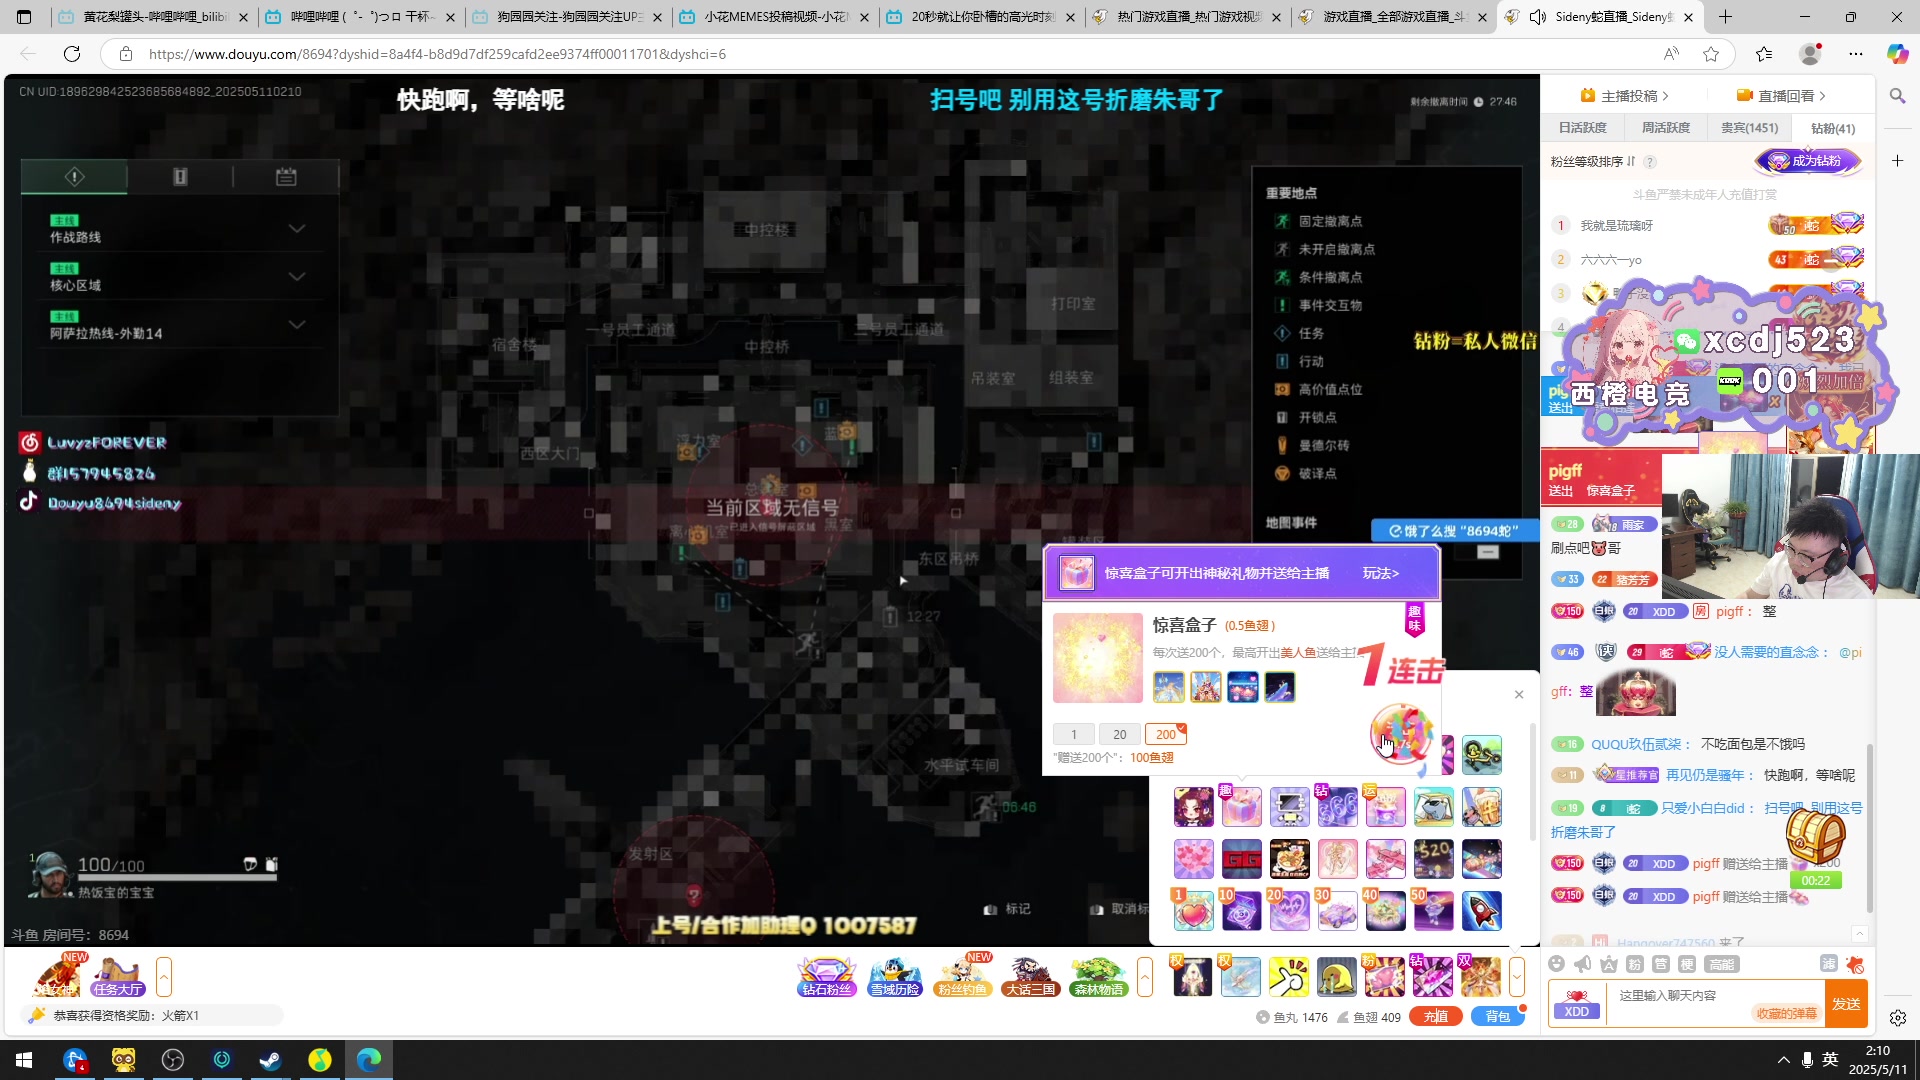The image size is (1920, 1080).
Task: Choose quantity 1 for gift
Action: pos(1074,734)
